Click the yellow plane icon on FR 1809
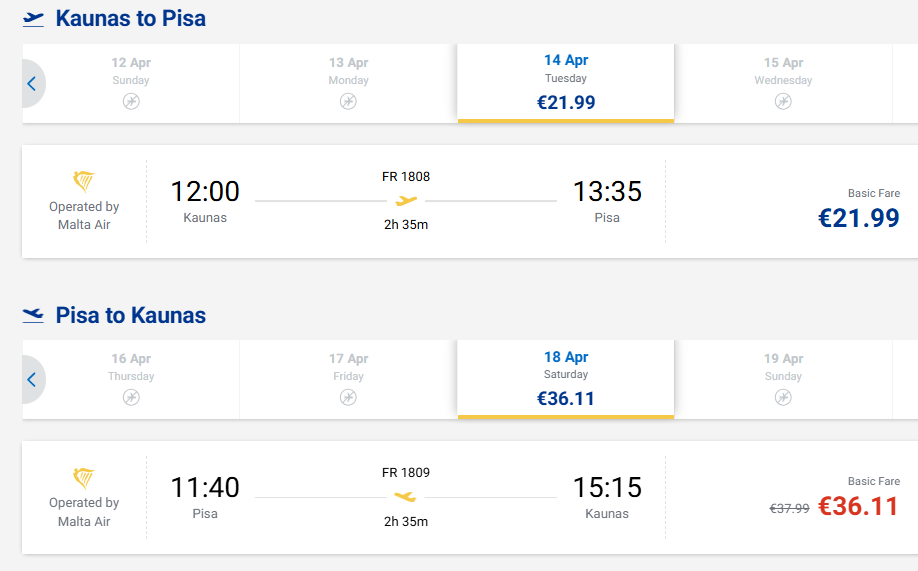This screenshot has width=918, height=571. [405, 497]
